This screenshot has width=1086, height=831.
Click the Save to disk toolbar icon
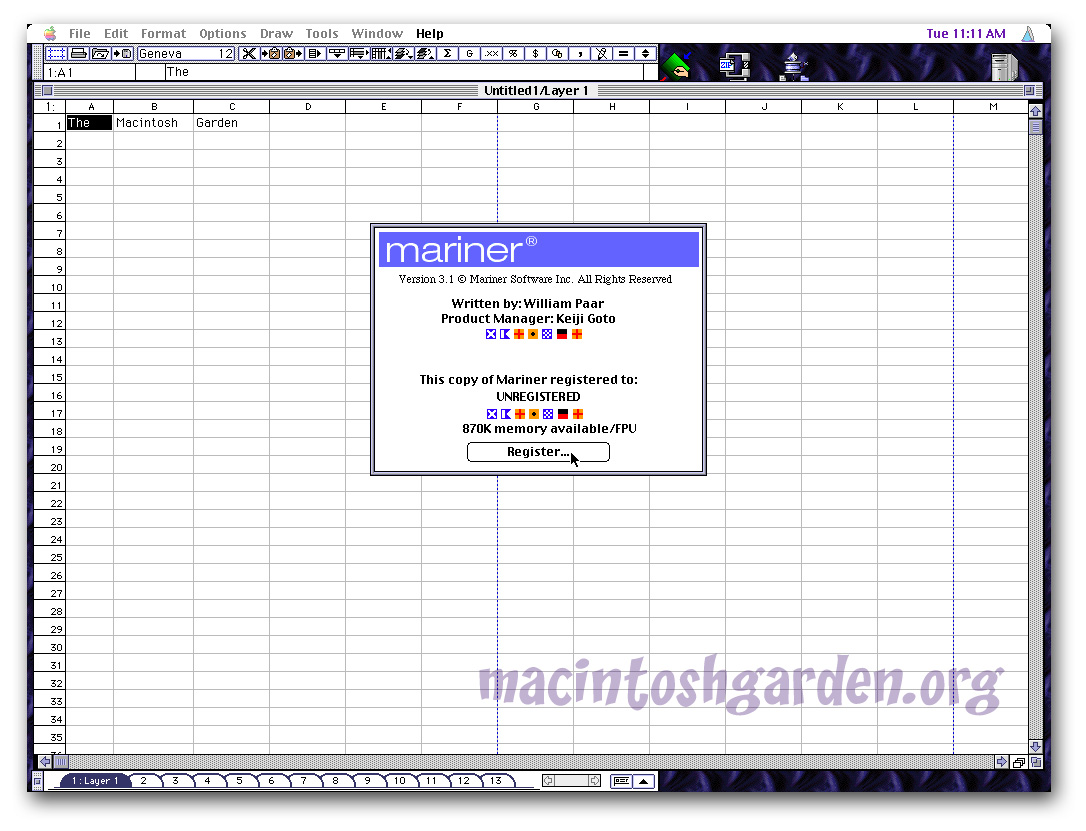[x=123, y=53]
